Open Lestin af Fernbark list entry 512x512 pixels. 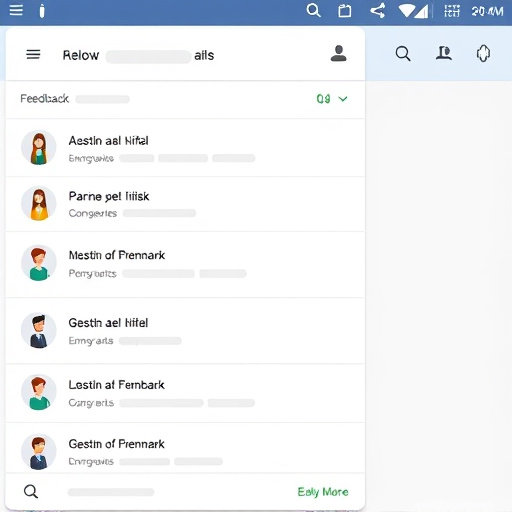pos(185,393)
